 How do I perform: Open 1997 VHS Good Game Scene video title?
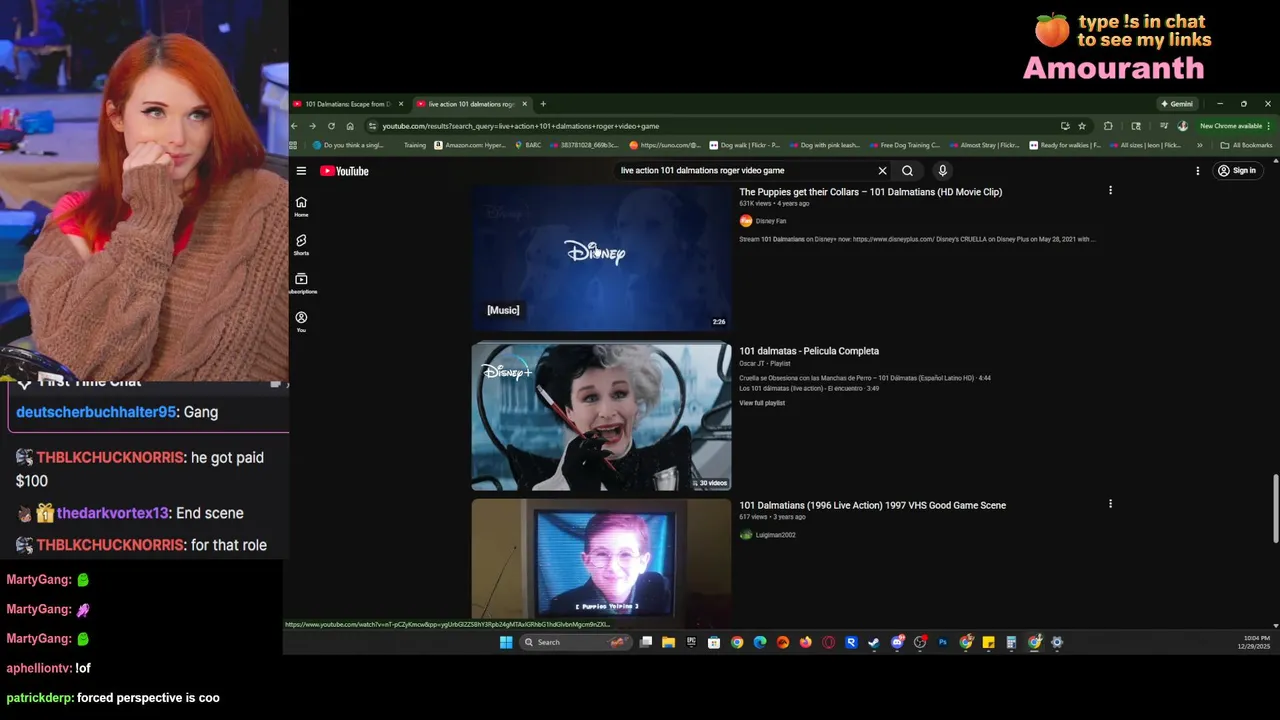[x=872, y=506]
